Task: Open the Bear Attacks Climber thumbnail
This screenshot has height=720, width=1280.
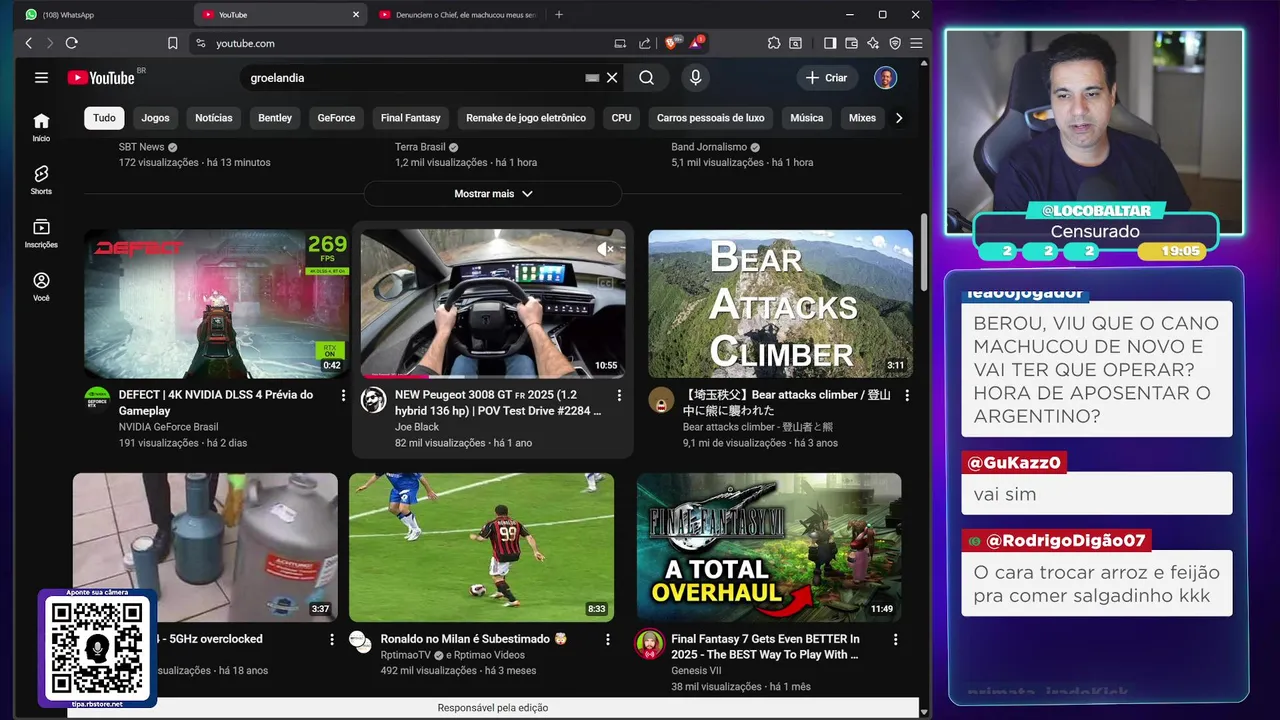Action: (x=780, y=304)
